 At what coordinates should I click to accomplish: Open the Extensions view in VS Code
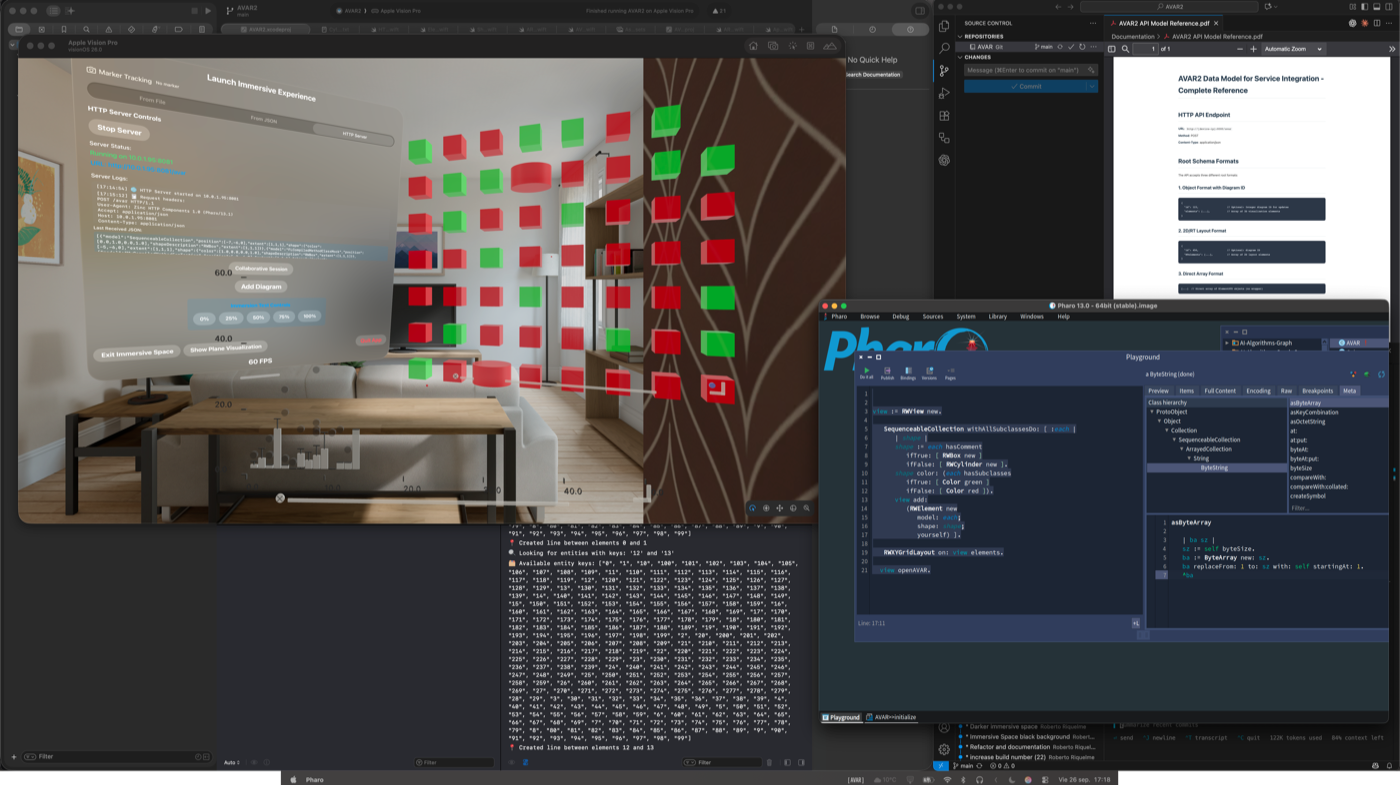944,116
